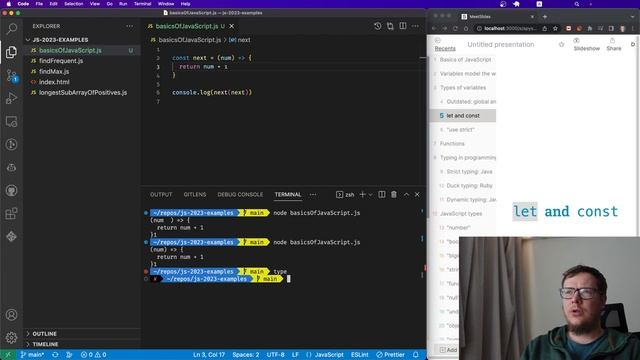Click Untitled presentation title field
Image resolution: width=640 pixels, height=360 pixels.
pos(501,44)
